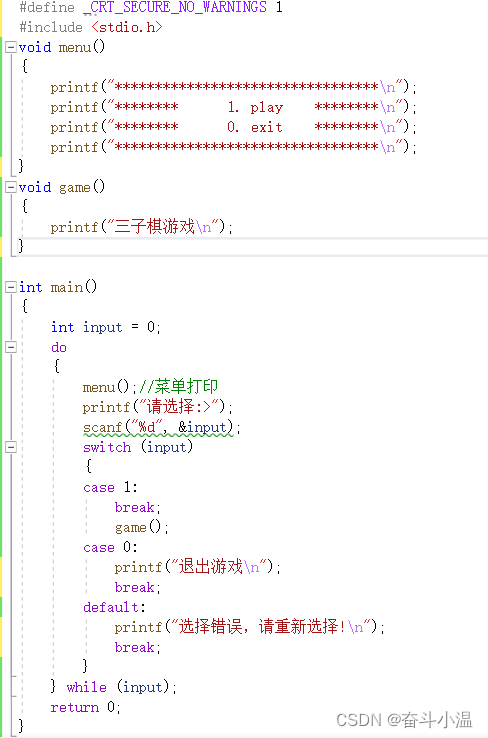Click the printf "选择错误，请重新选择!" line

[250, 626]
